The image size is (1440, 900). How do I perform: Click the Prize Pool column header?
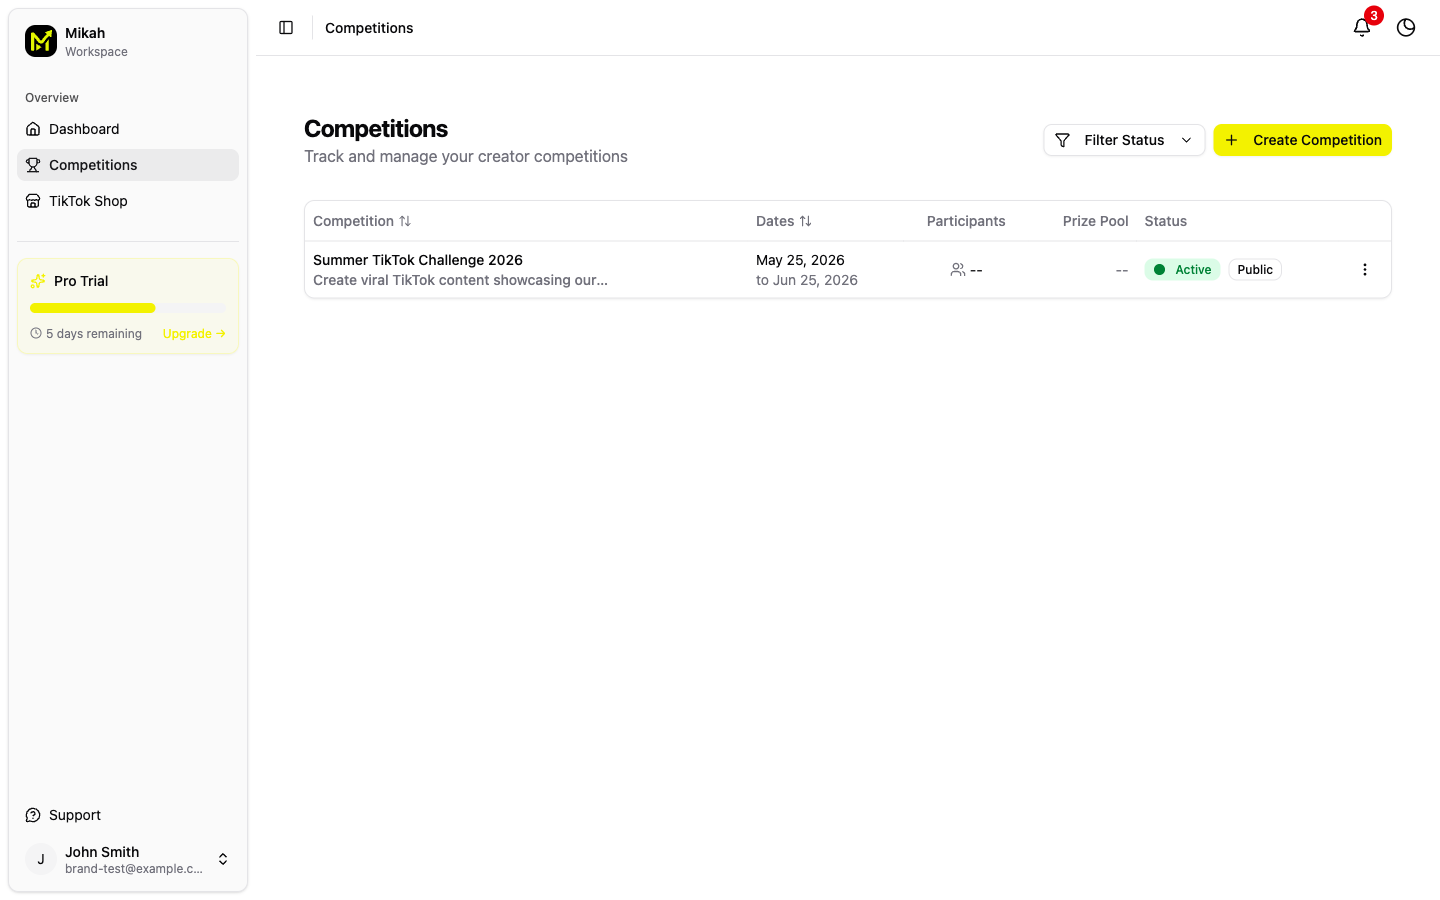1095,221
